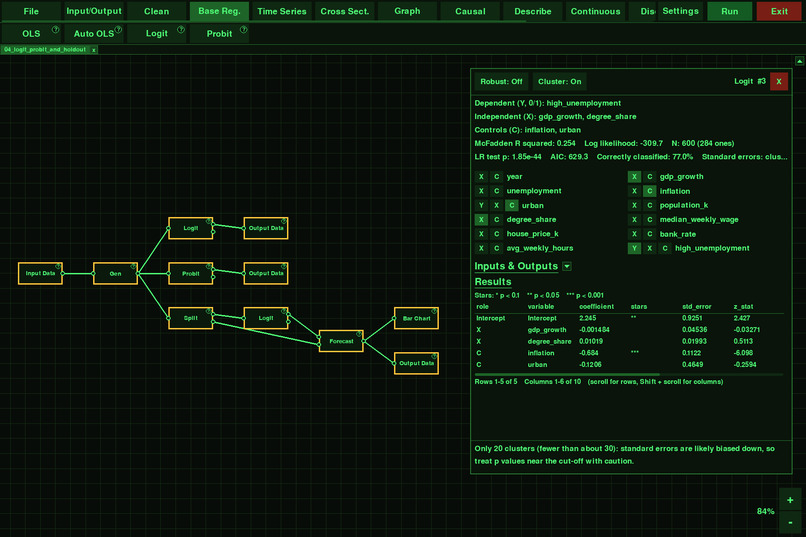The height and width of the screenshot is (537, 806).
Task: Open the help icon beside the OLS button
Action: click(56, 30)
